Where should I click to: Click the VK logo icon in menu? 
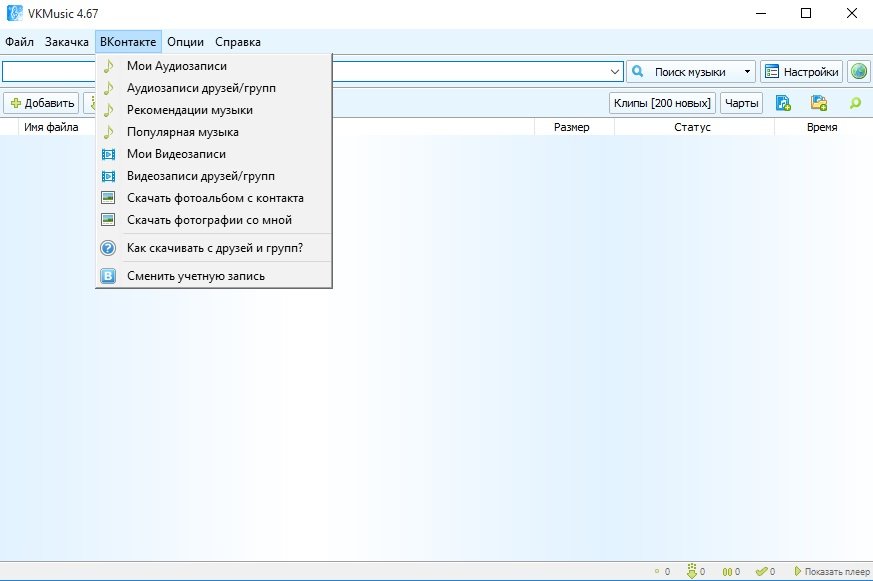(x=108, y=275)
